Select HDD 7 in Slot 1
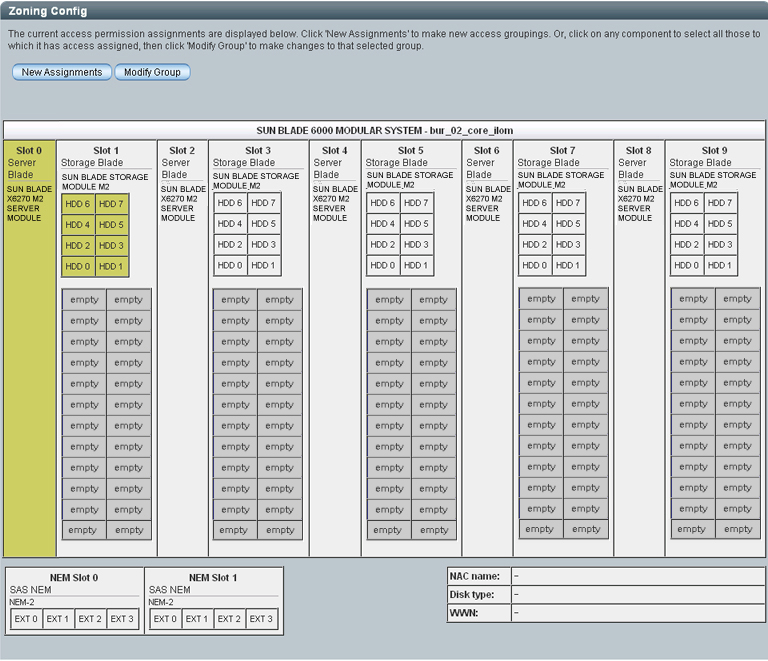This screenshot has width=768, height=661. point(111,204)
